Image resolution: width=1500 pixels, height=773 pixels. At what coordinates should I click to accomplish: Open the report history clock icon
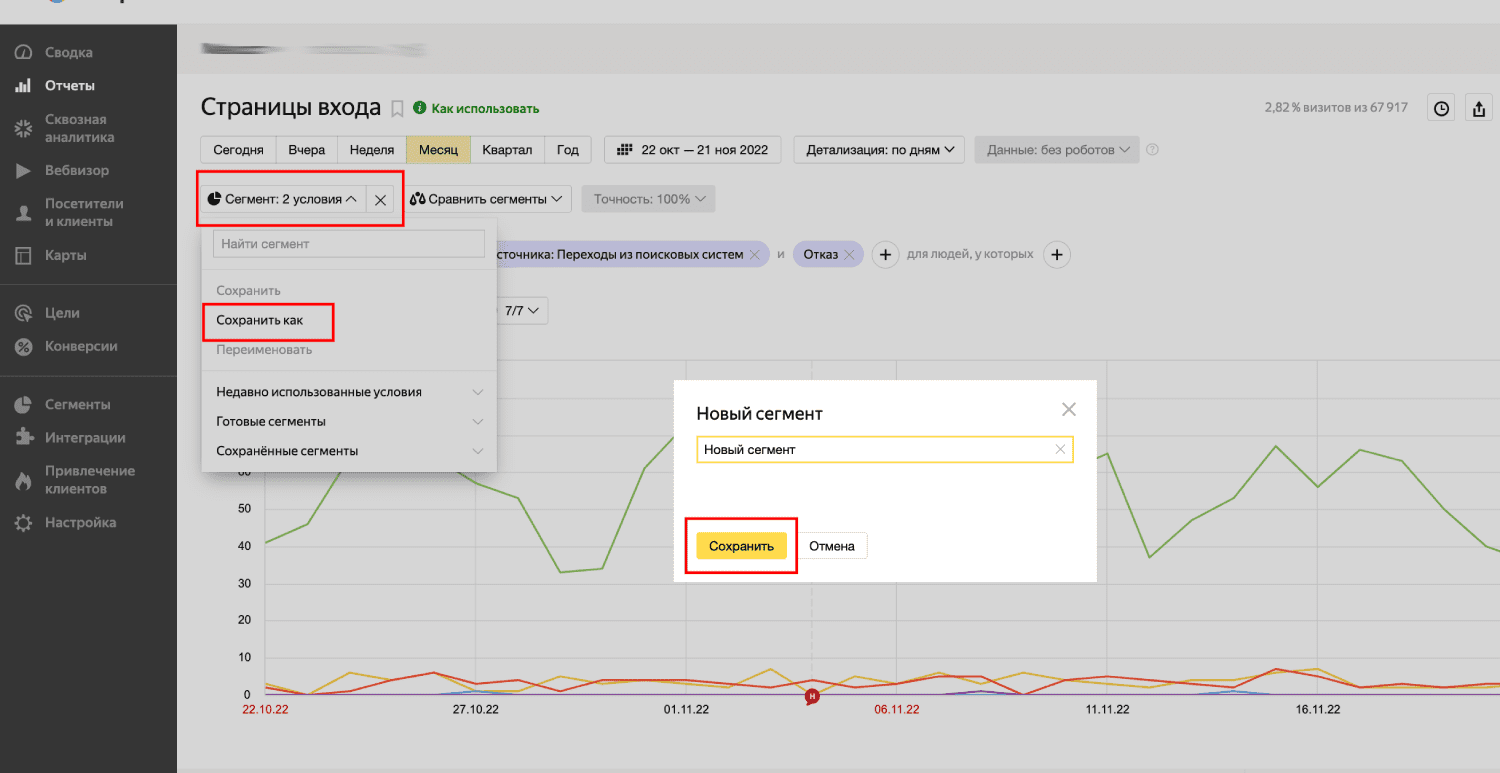coord(1441,109)
